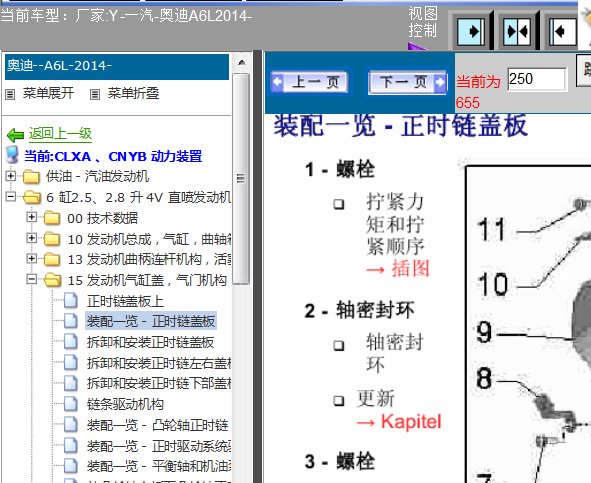Click the 15 发动机气缸盖 open folder icon
Image resolution: width=591 pixels, height=483 pixels.
click(x=52, y=280)
